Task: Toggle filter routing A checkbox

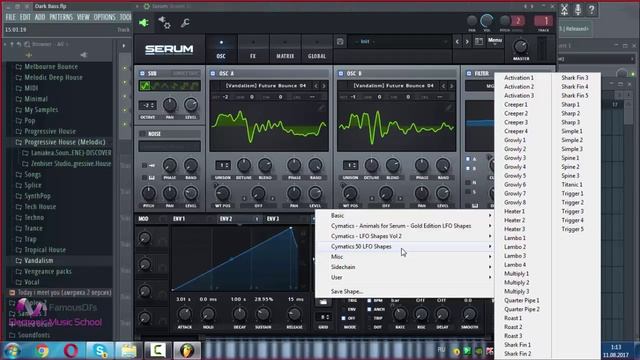Action: point(468,159)
